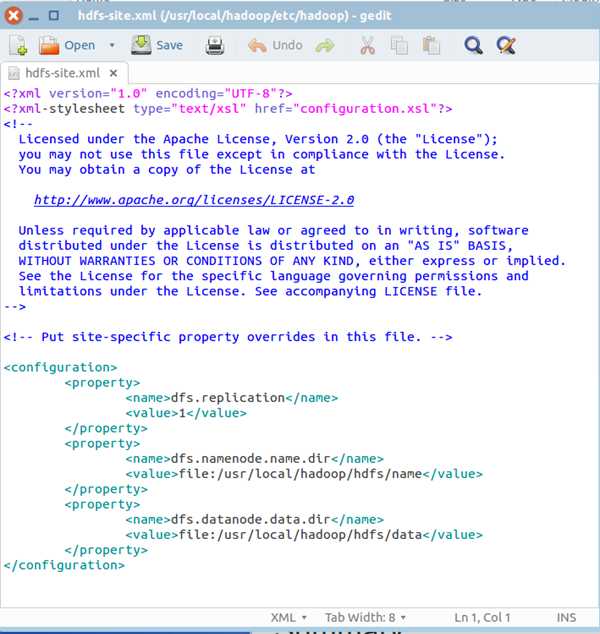Click the site-specific property overrides comment

pyautogui.click(x=228, y=337)
